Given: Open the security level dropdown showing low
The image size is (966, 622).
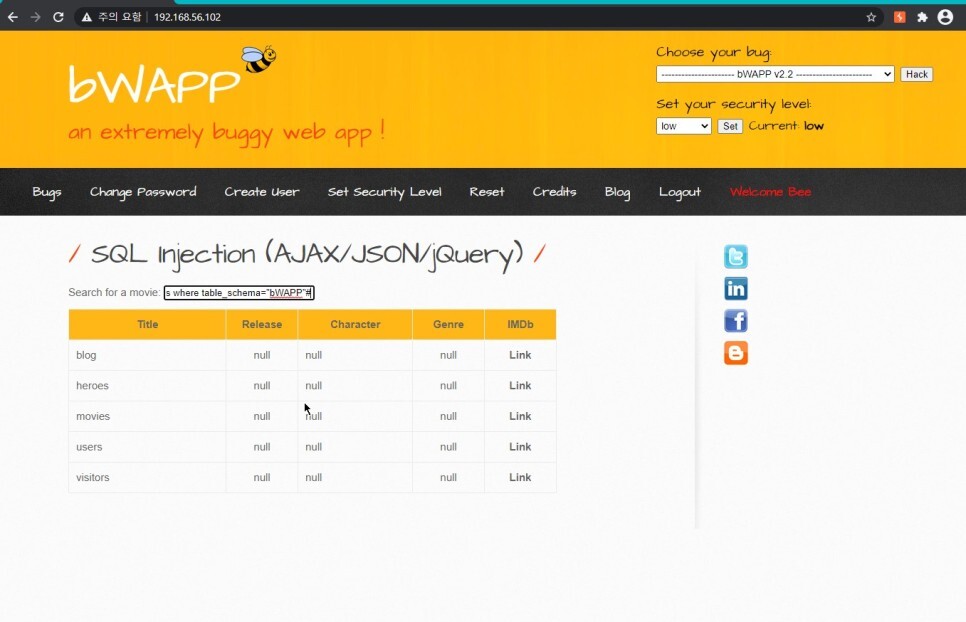Looking at the screenshot, I should click(683, 126).
